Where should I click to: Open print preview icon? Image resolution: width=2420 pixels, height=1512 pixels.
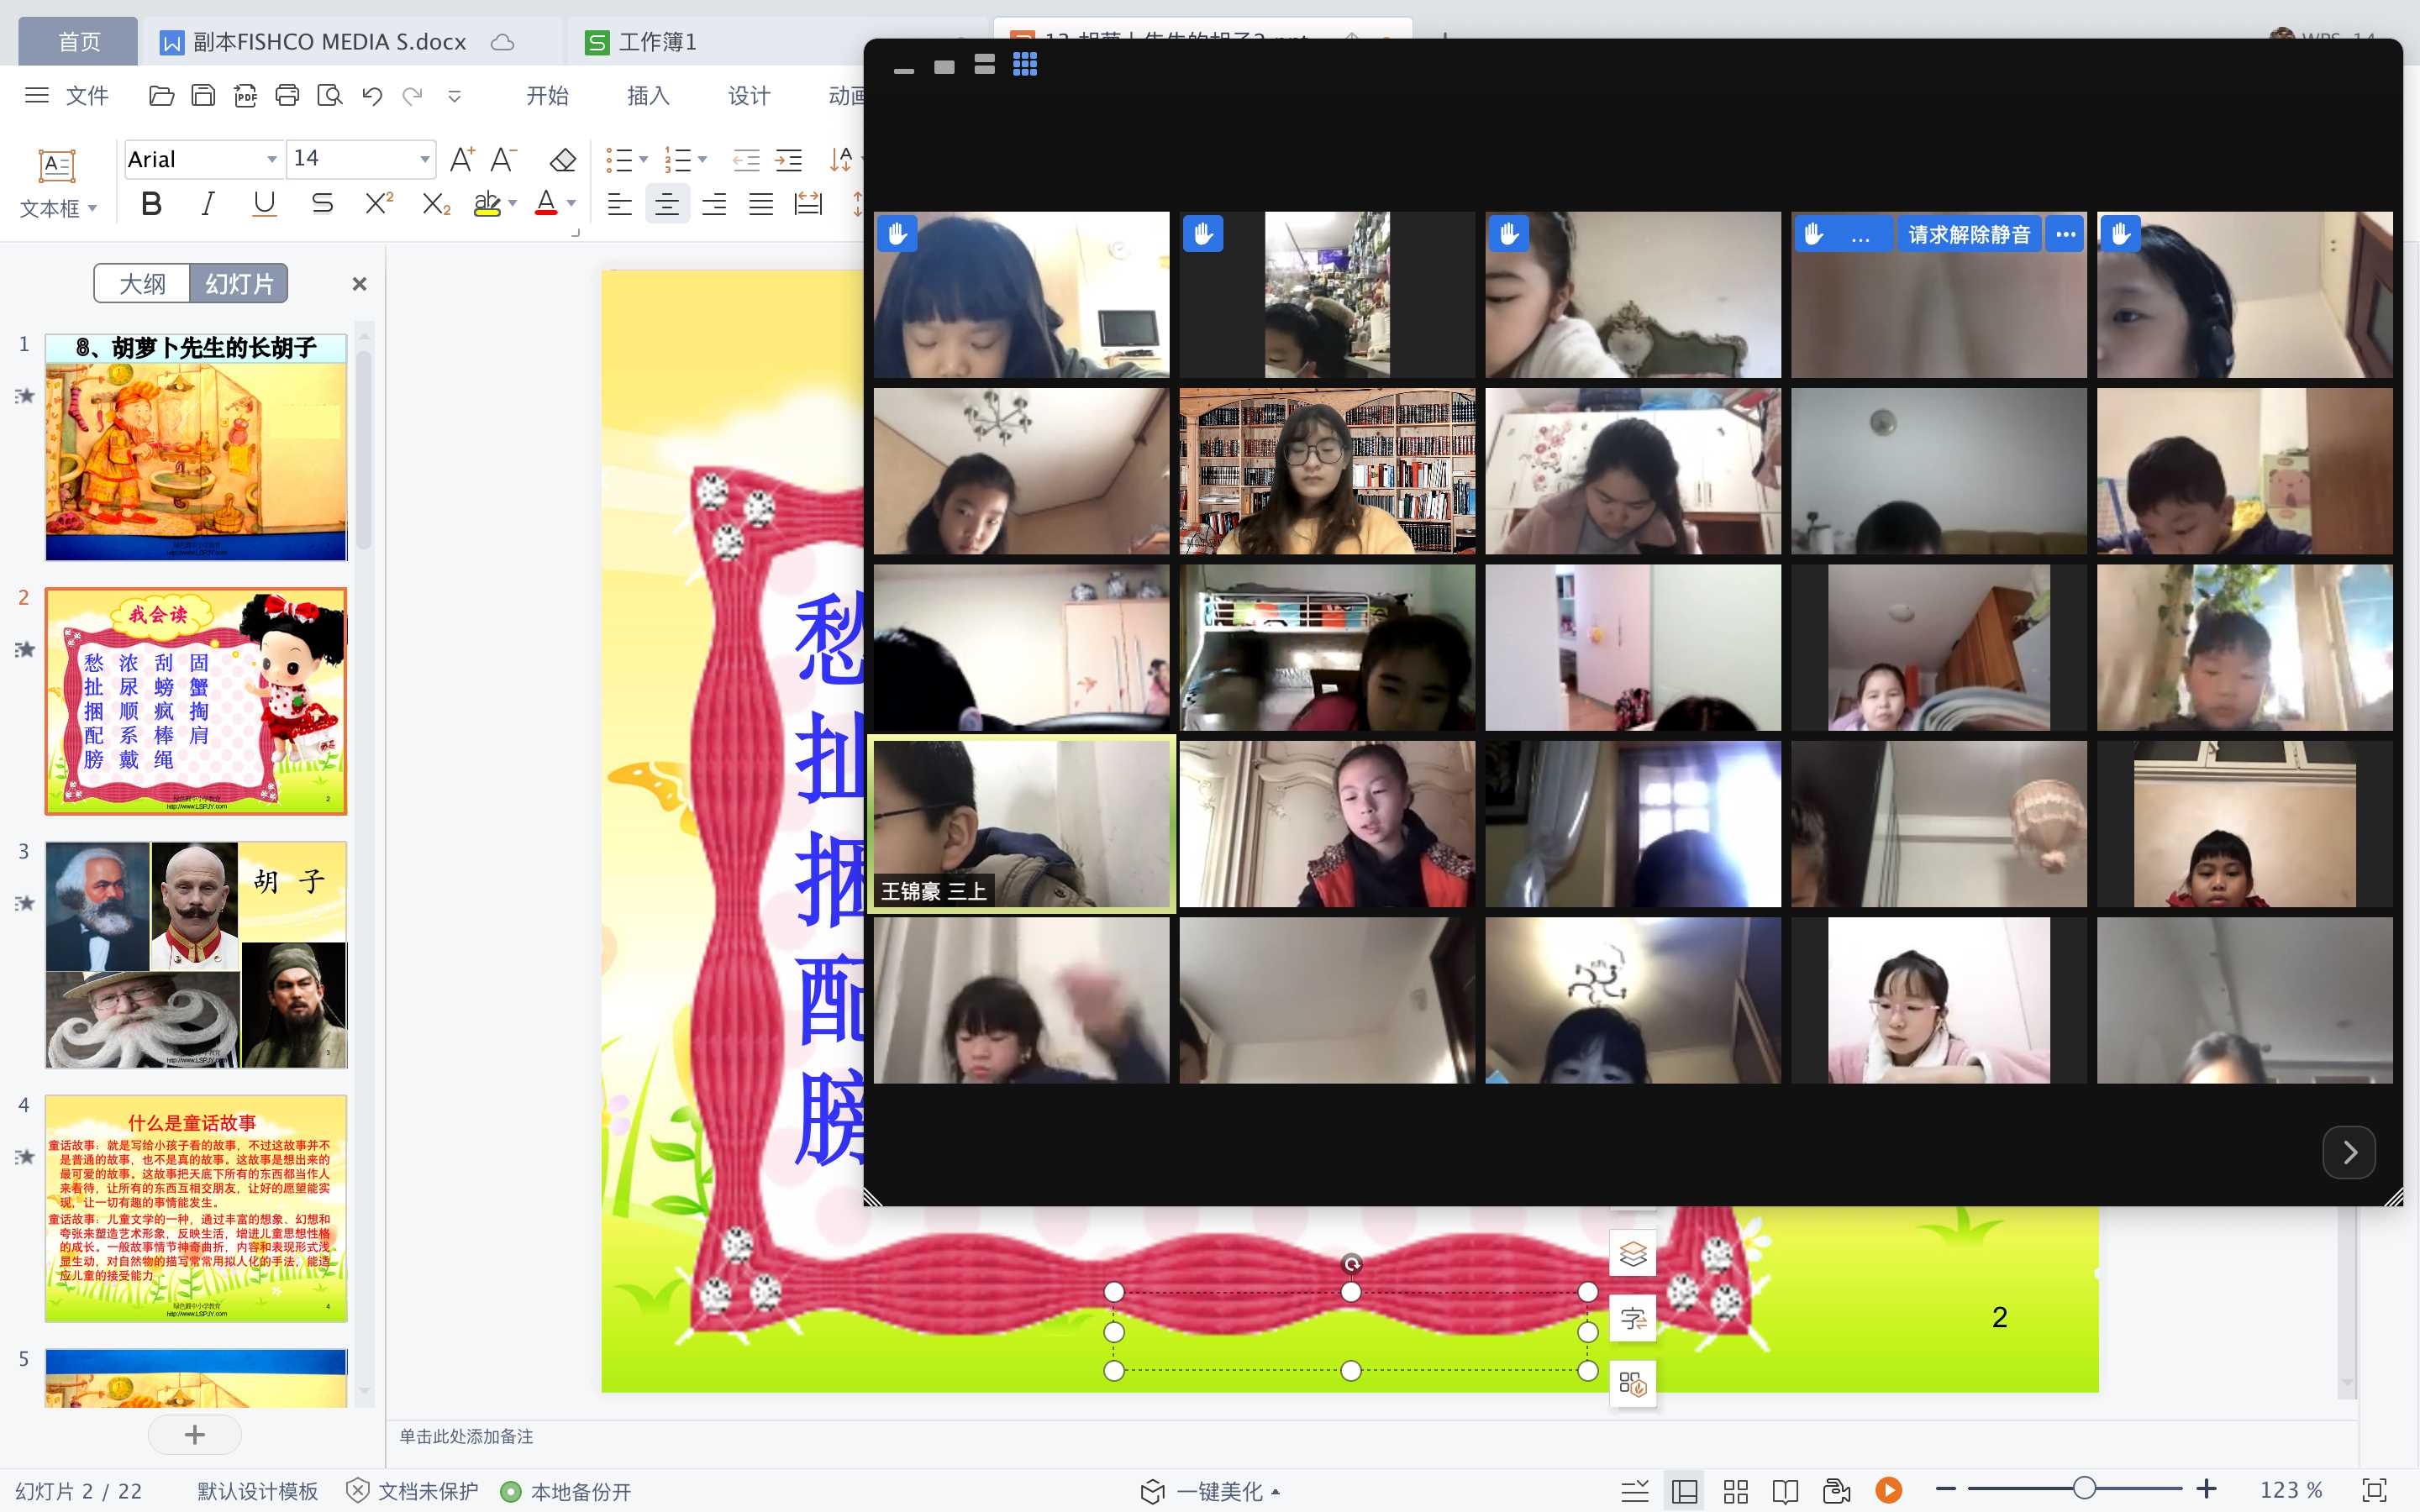click(x=329, y=96)
